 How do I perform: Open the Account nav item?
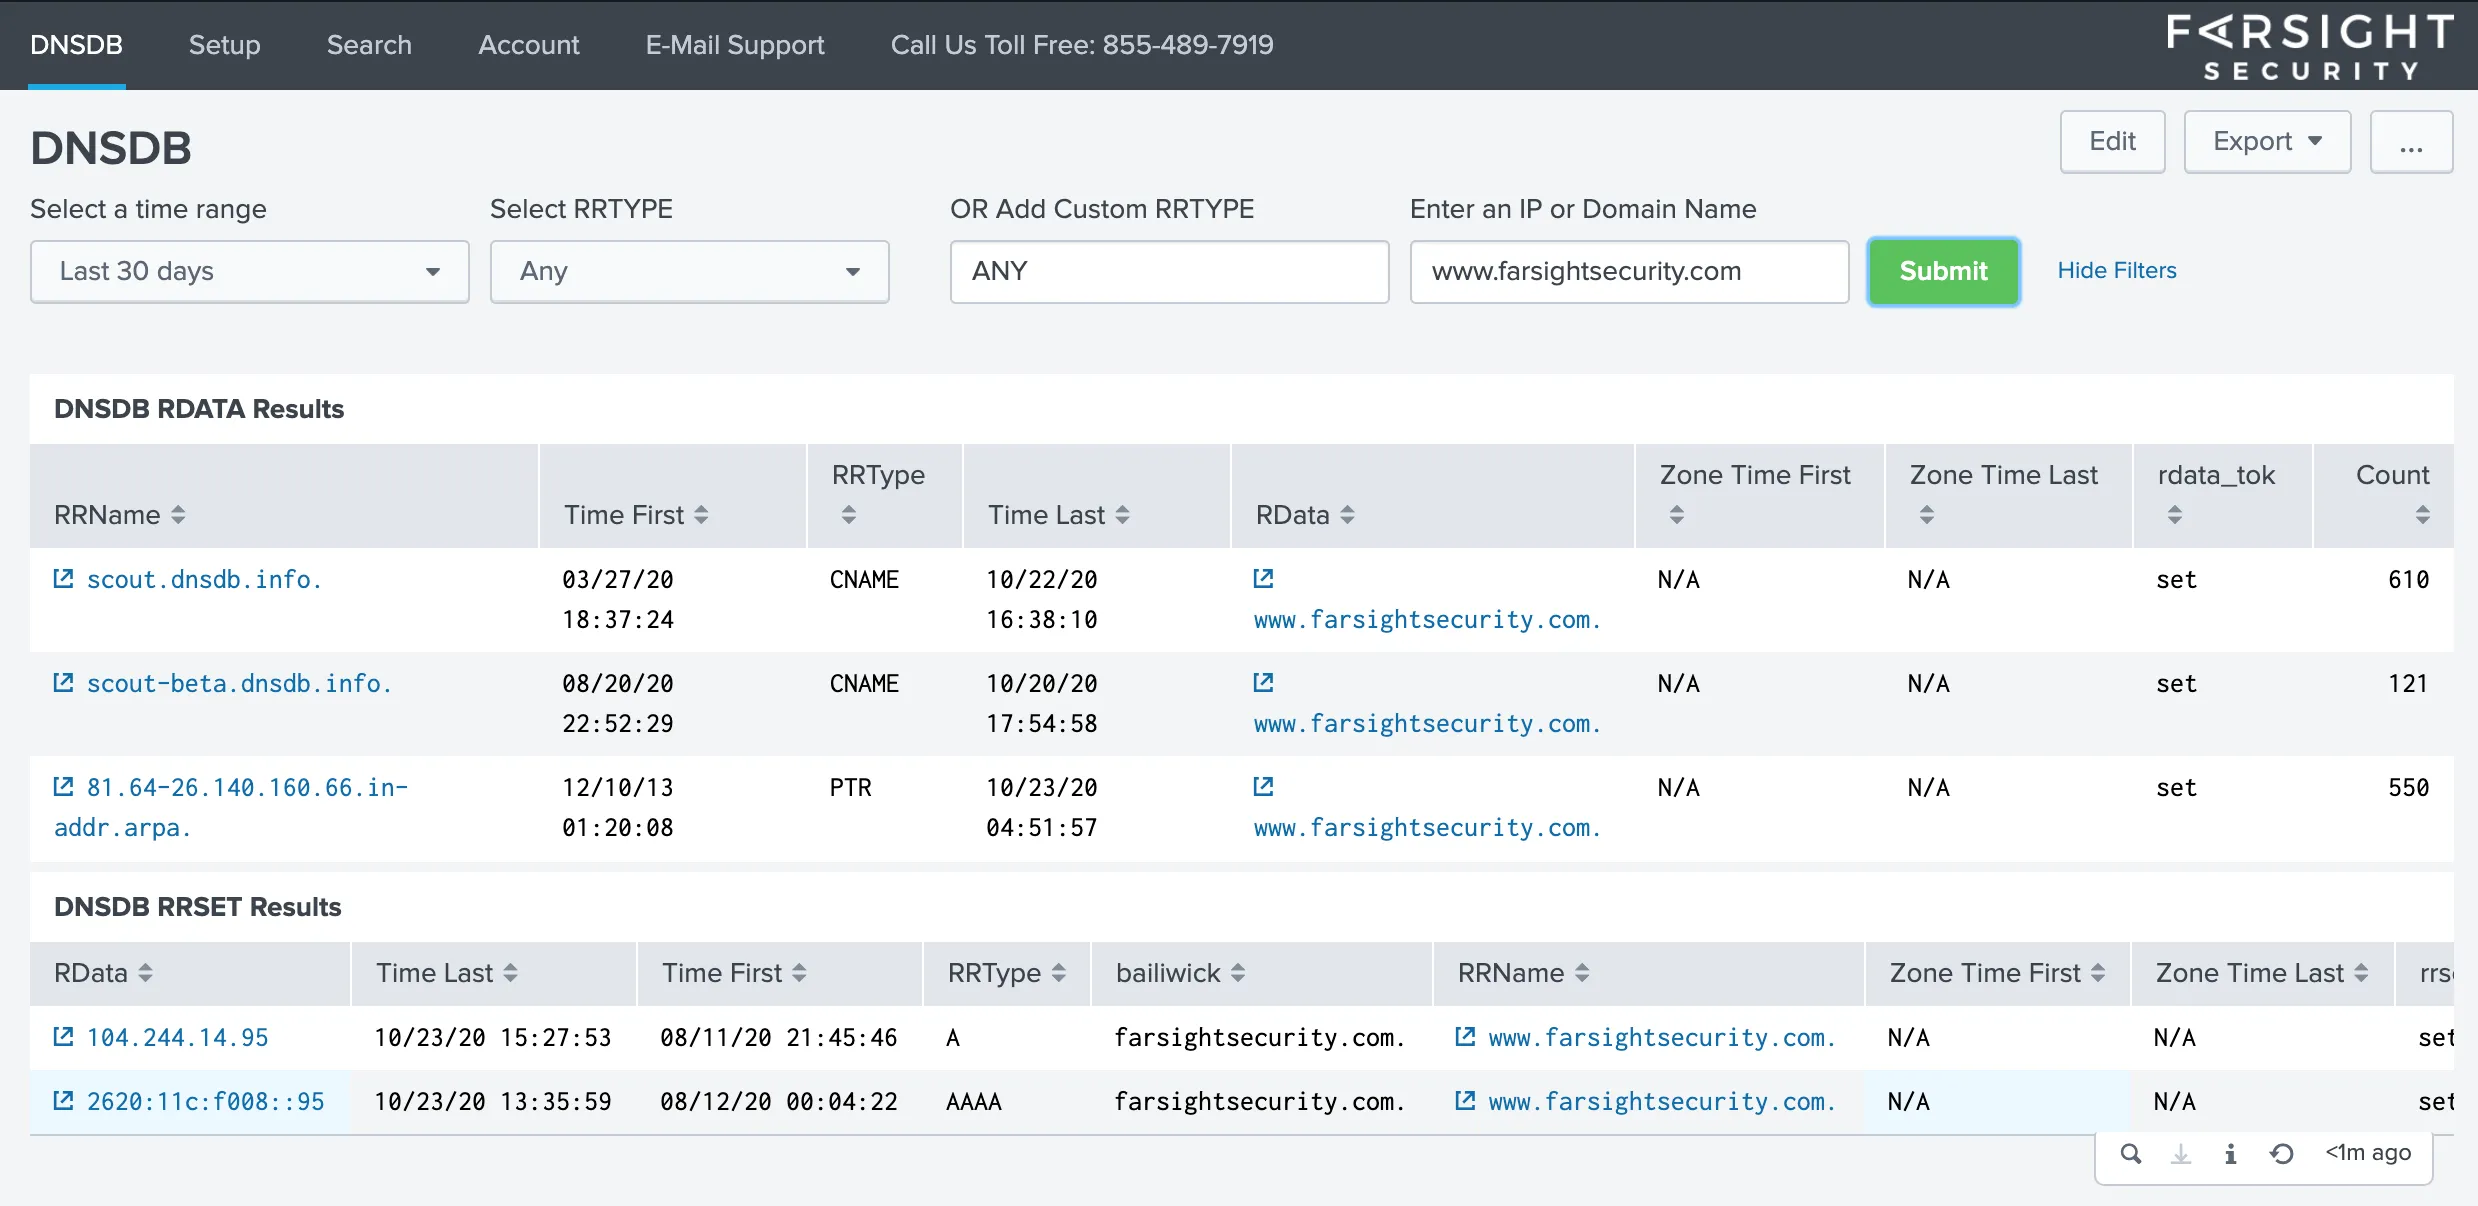[529, 45]
